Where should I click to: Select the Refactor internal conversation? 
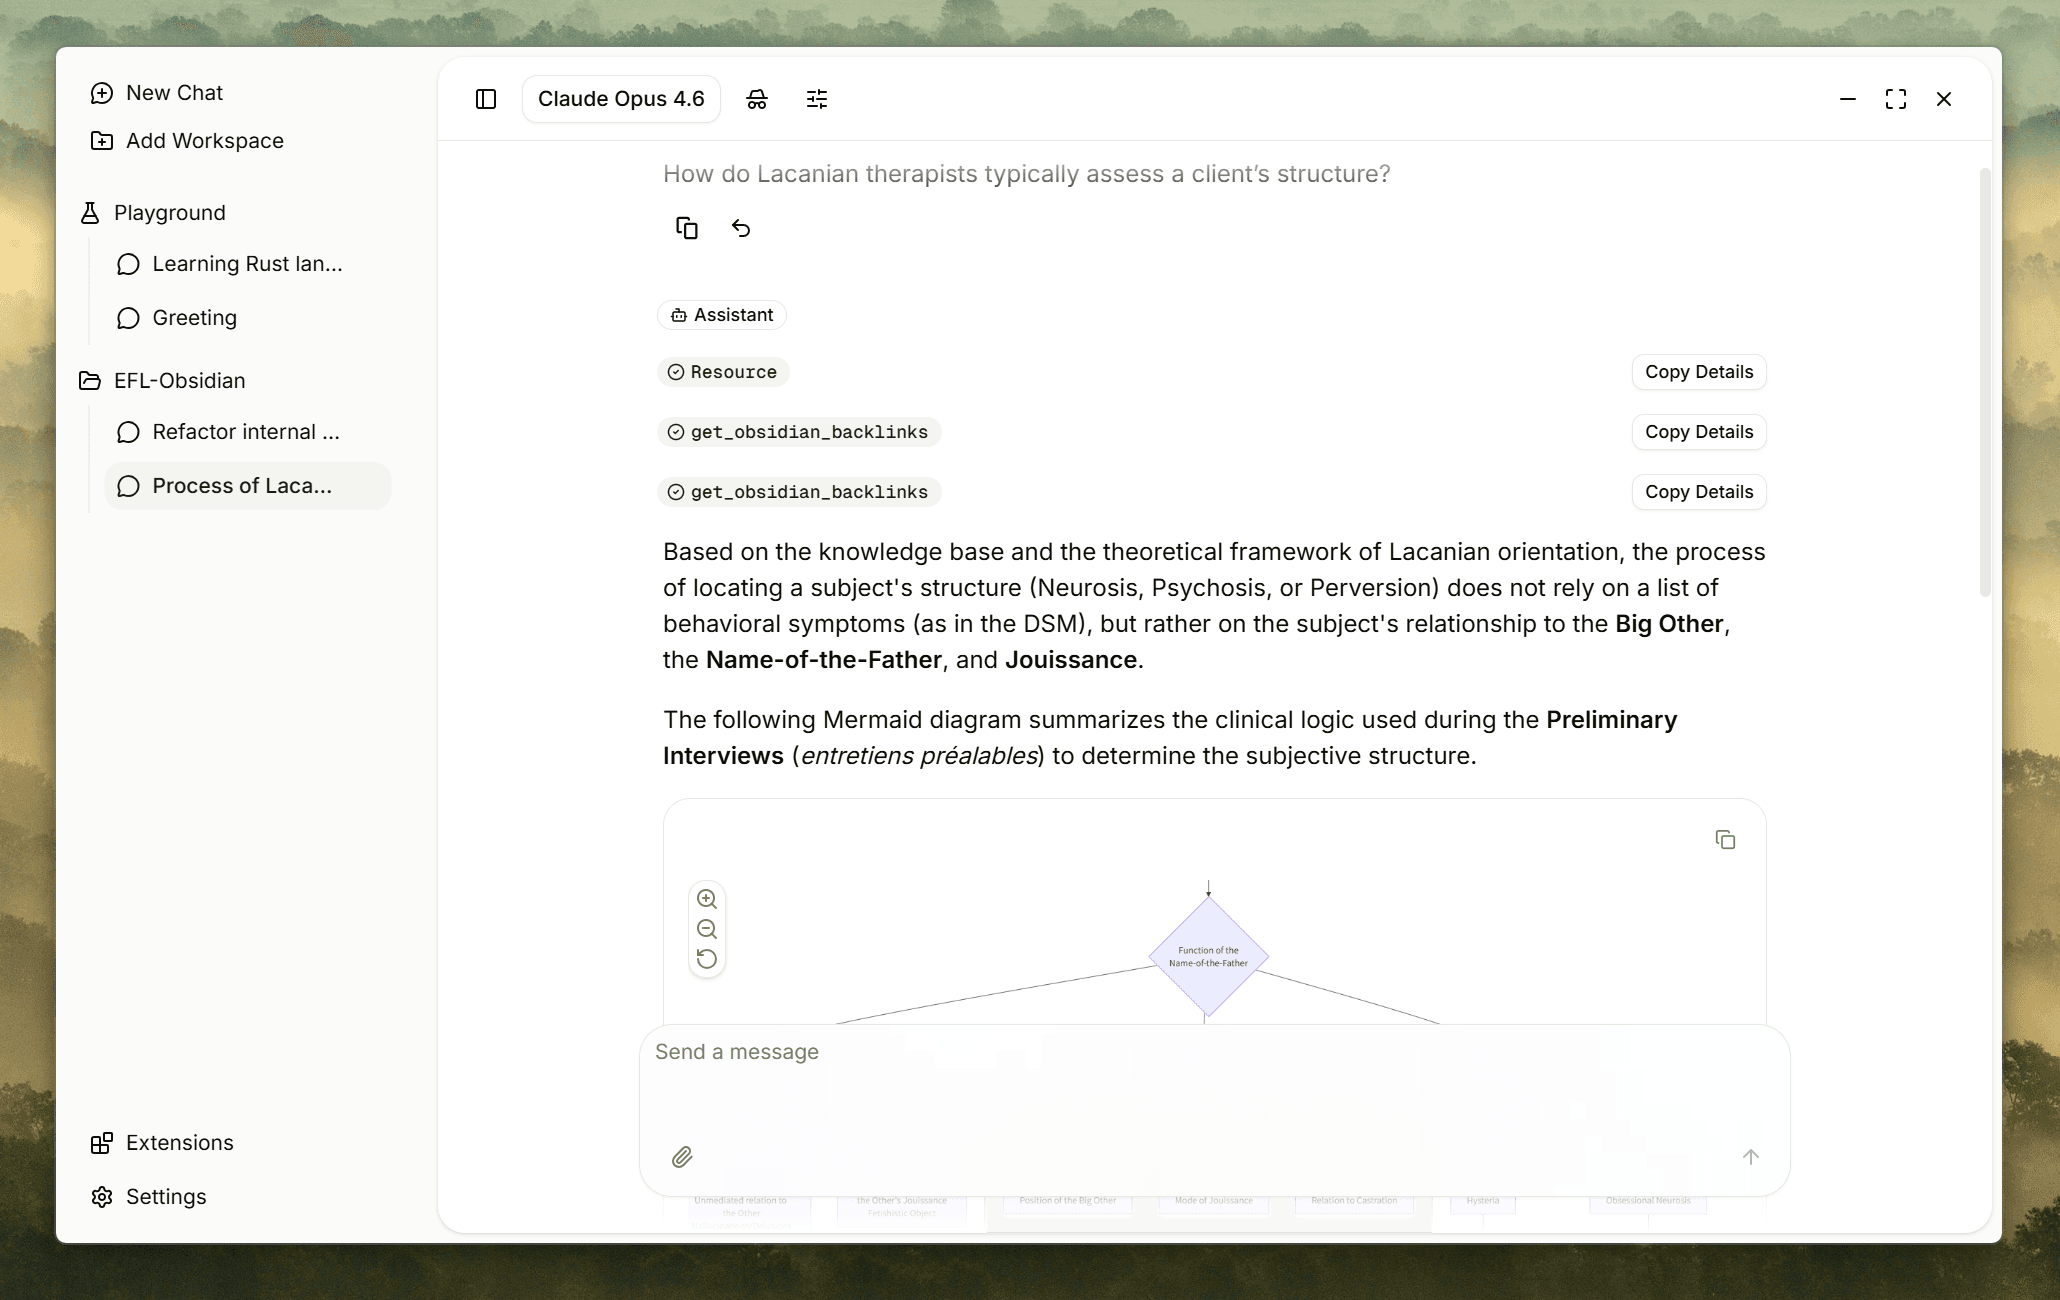pos(246,432)
